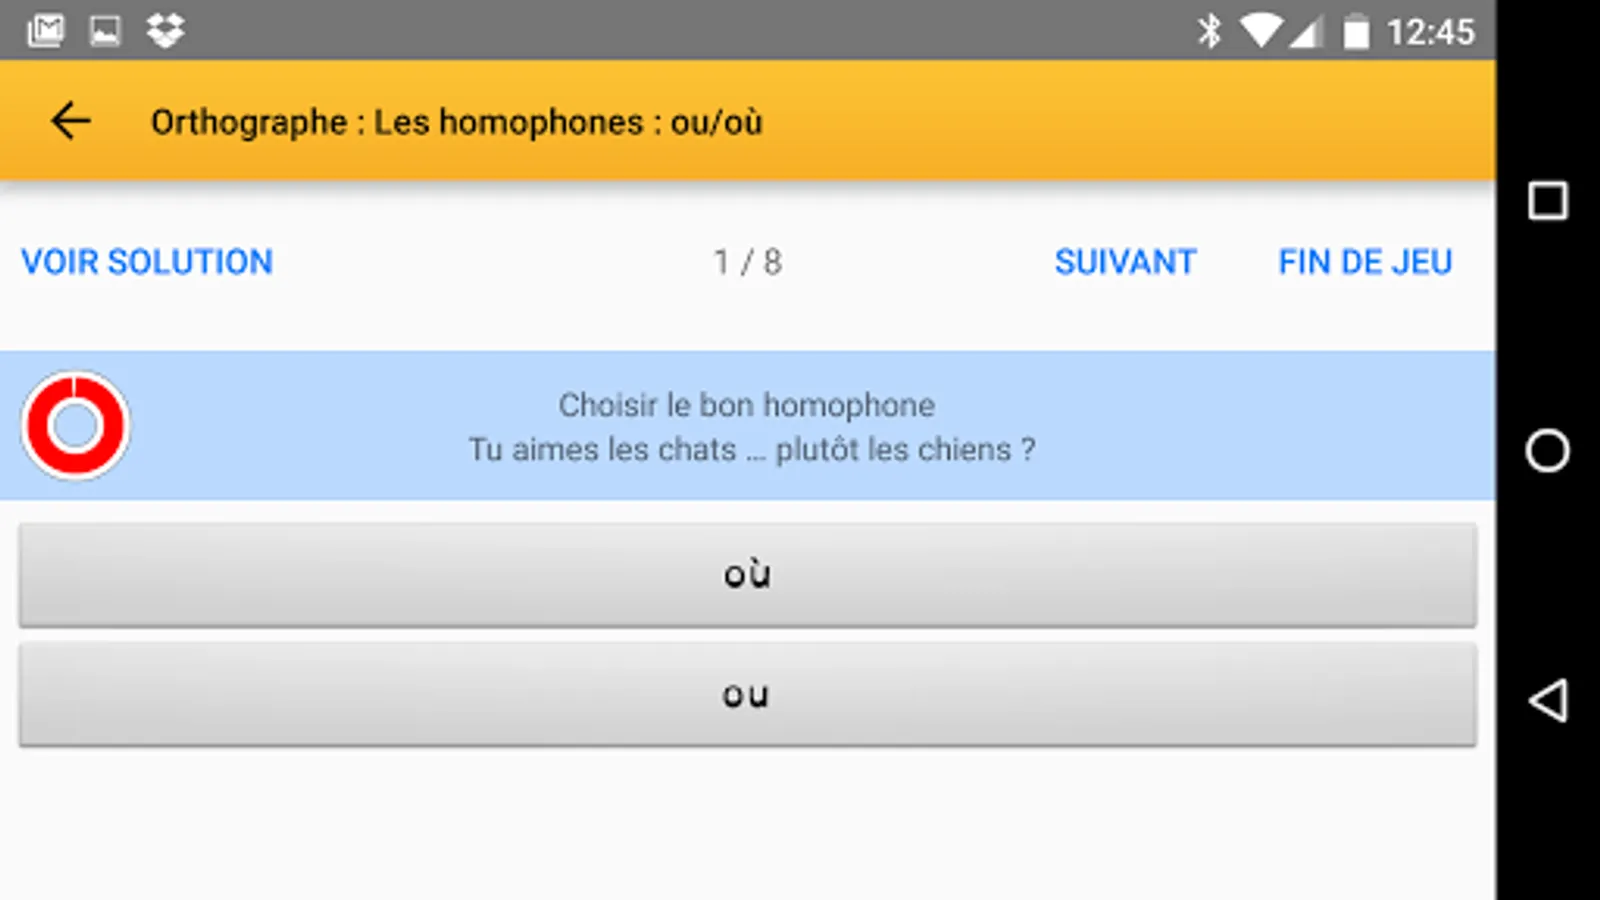Open the Gmail notification icon
1600x900 pixels.
pos(46,31)
